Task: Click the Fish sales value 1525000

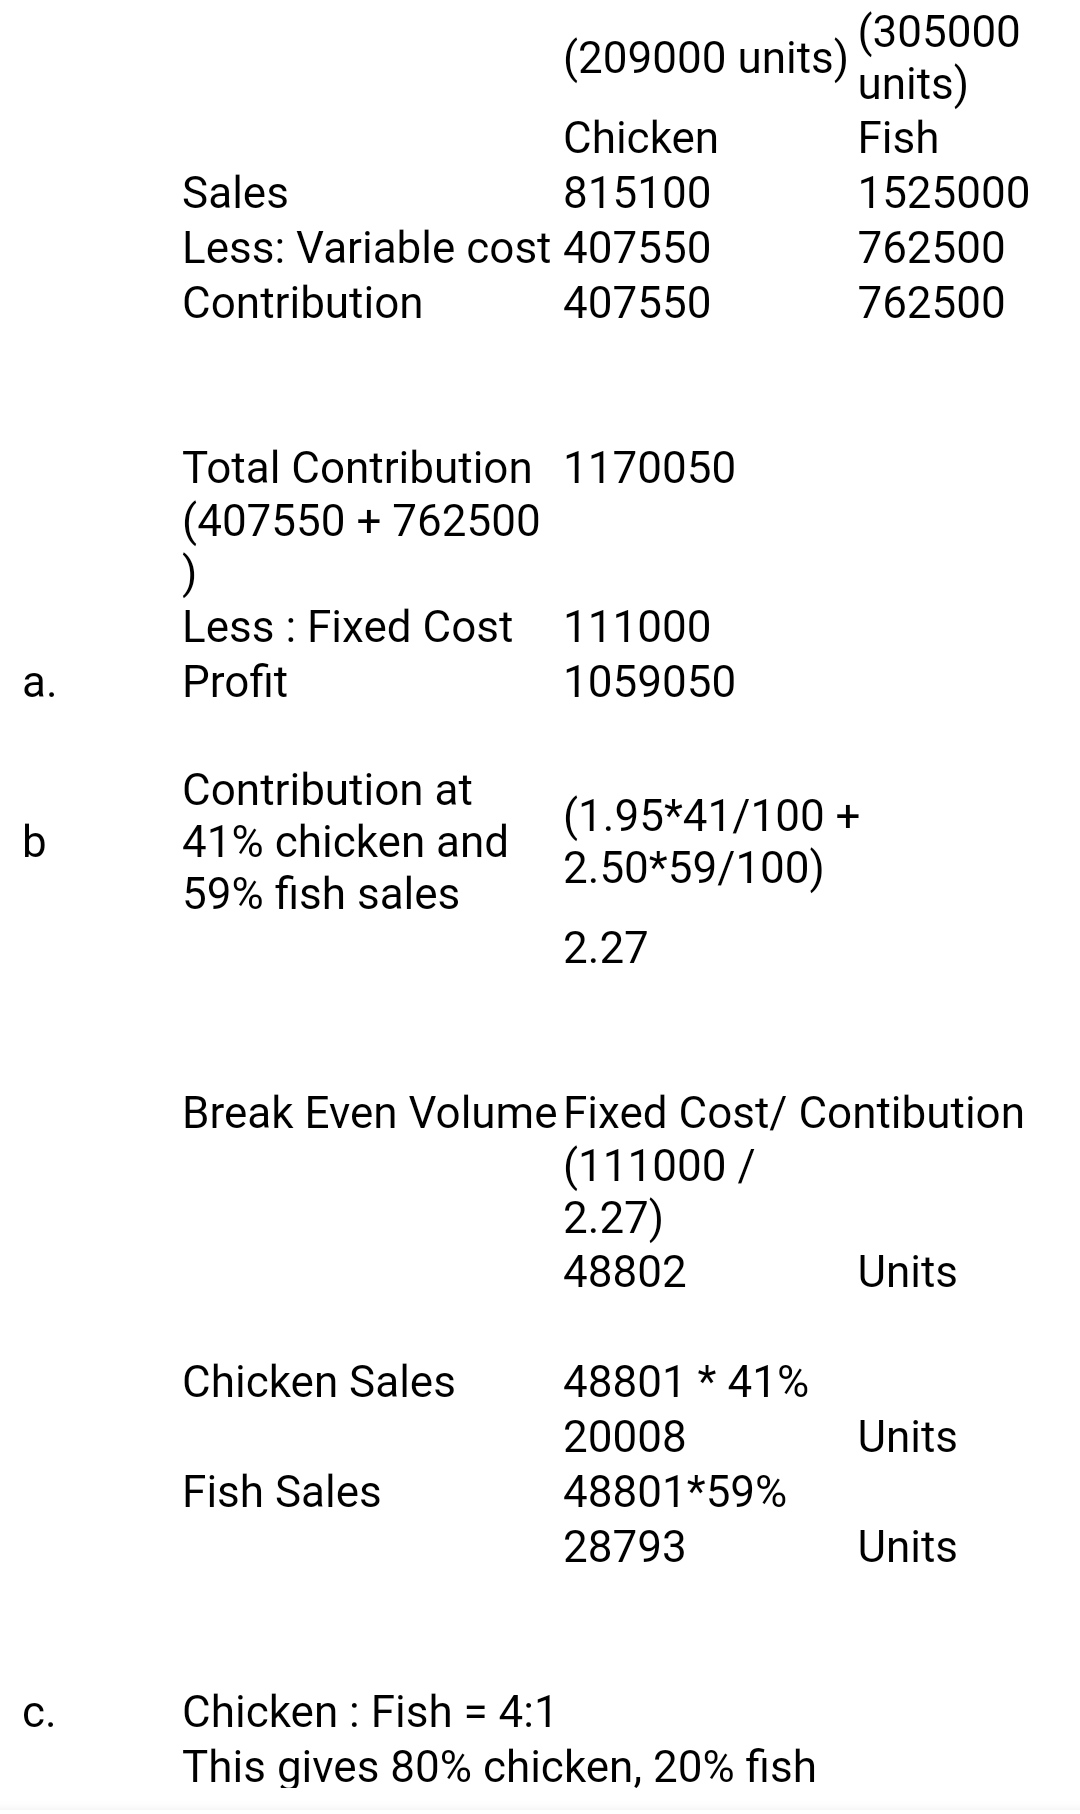Action: point(943,193)
